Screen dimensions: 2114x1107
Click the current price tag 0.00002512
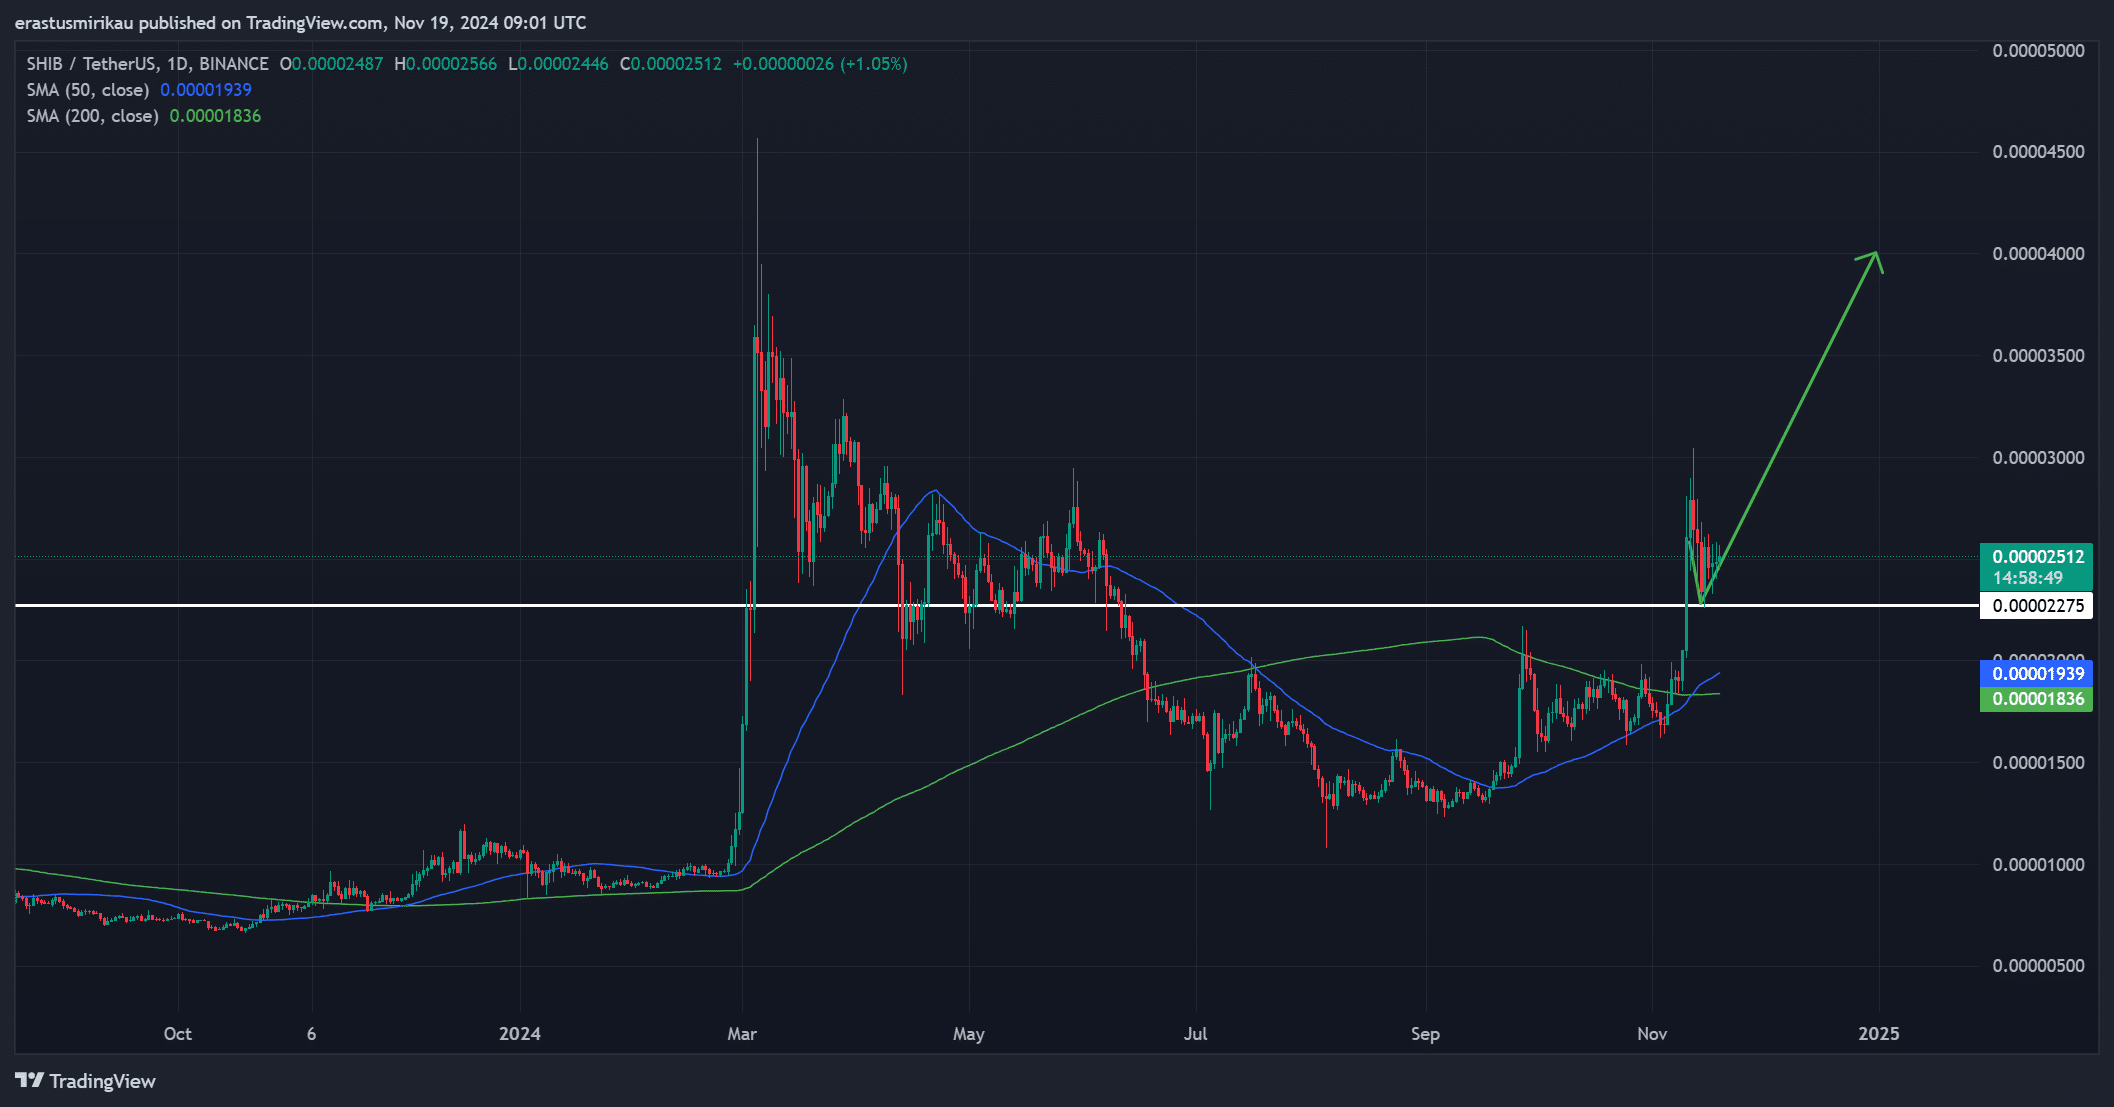(x=2037, y=557)
